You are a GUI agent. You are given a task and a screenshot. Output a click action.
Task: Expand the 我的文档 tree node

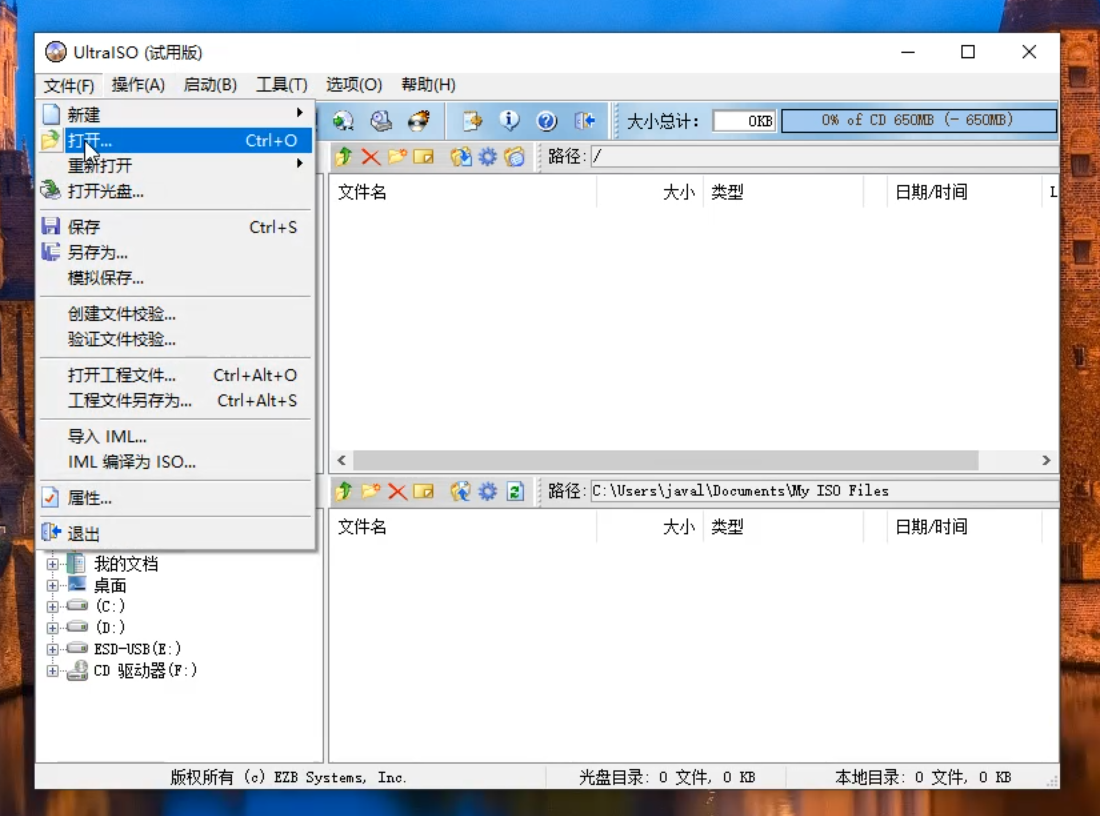[53, 563]
